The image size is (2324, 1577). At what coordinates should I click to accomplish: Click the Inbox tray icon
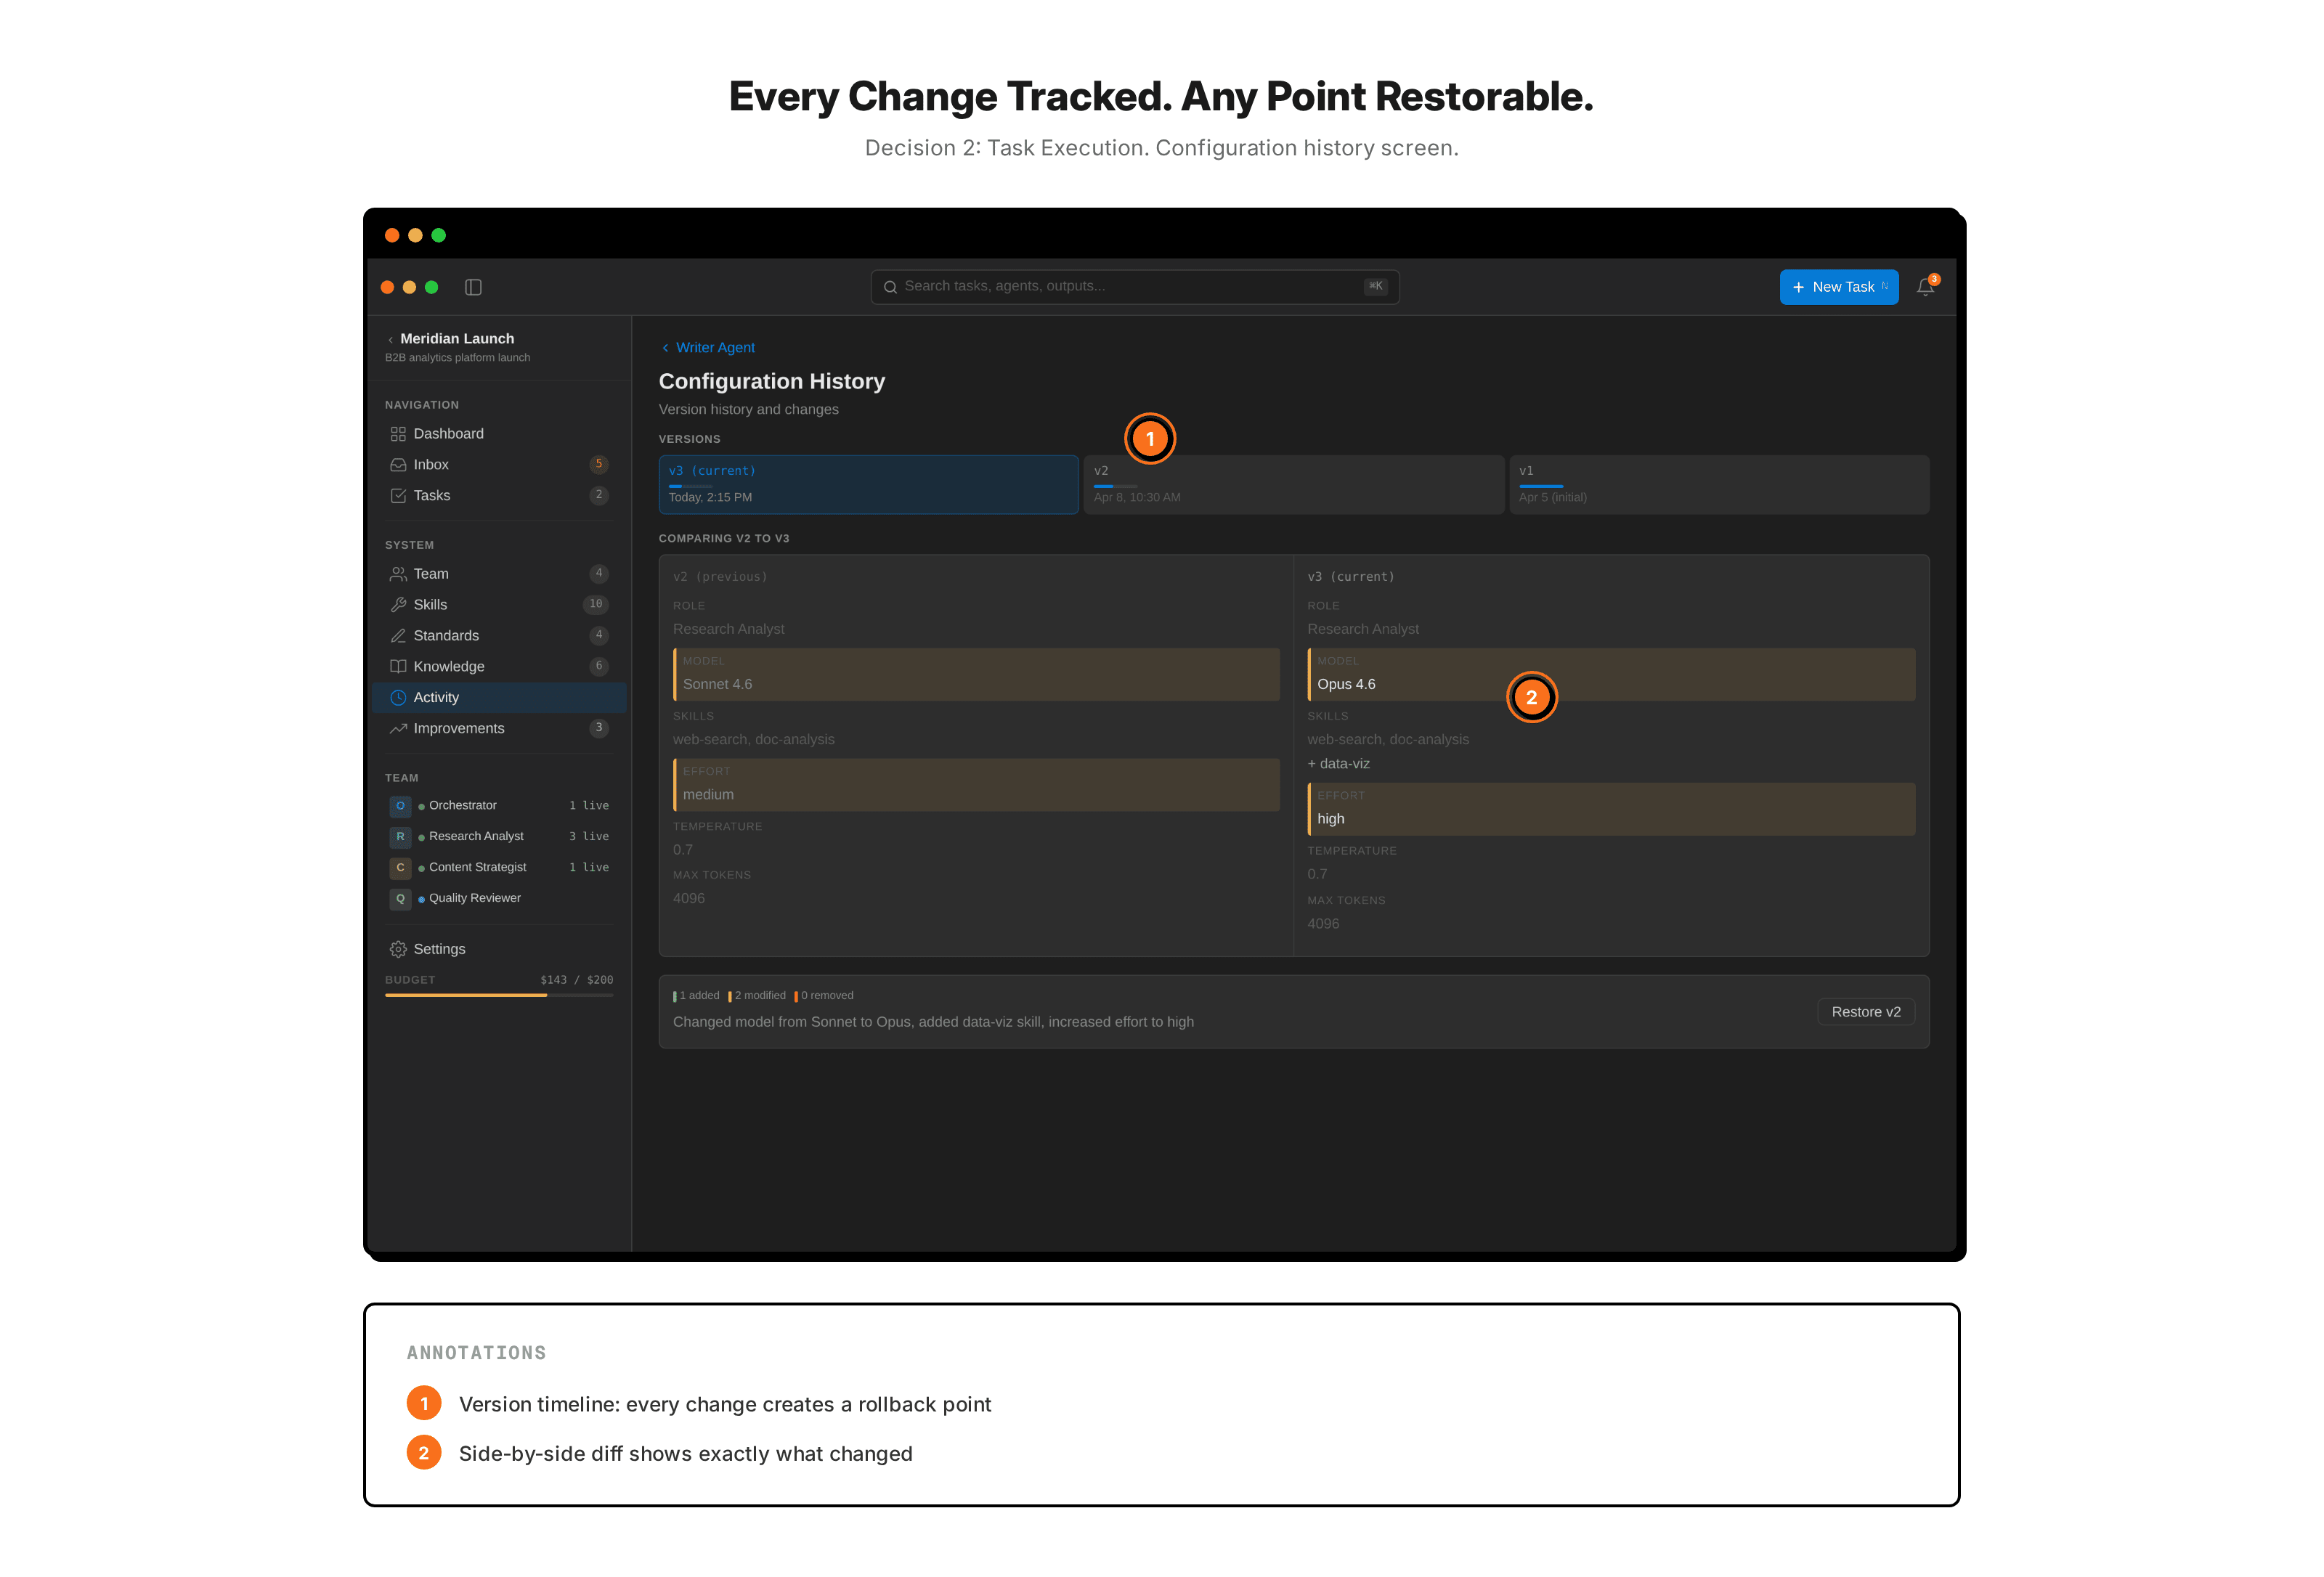(398, 465)
